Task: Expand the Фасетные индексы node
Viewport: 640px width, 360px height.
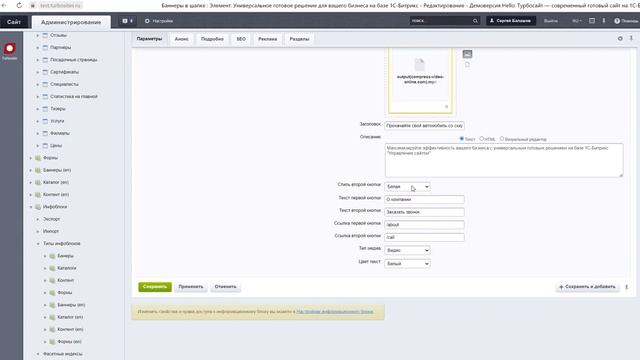Action: point(38,354)
